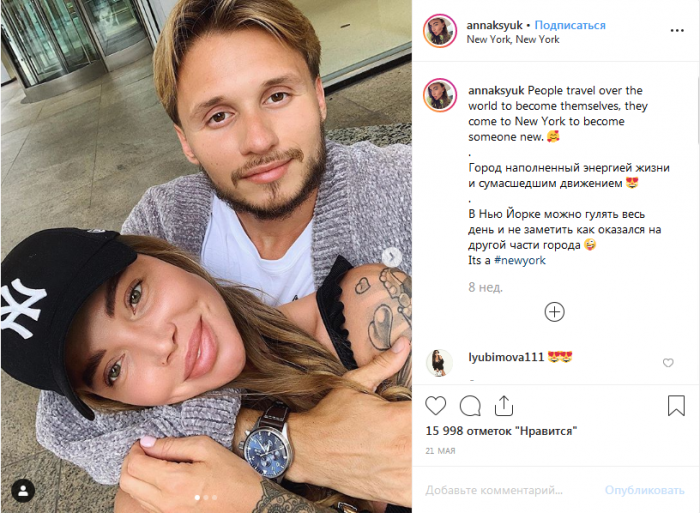This screenshot has height=513, width=700.
Task: Show tagged people with the person icon
Action: [x=23, y=491]
